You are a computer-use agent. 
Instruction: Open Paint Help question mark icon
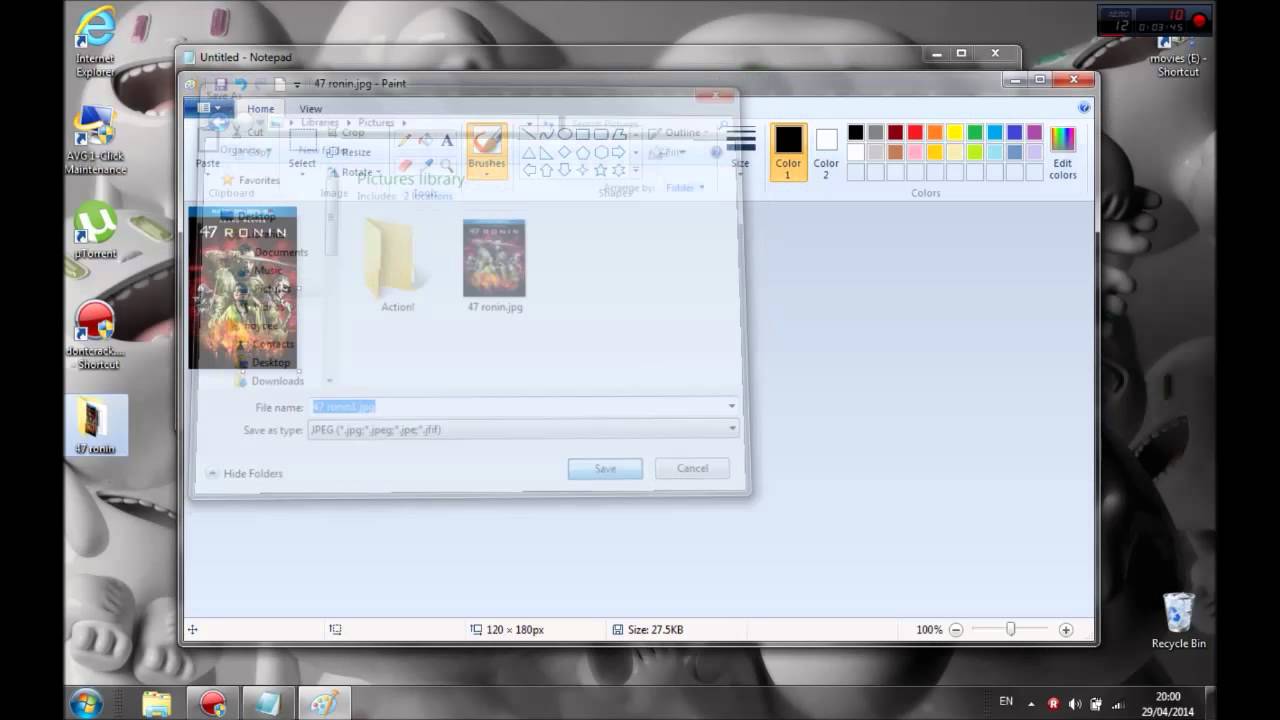pos(1084,107)
